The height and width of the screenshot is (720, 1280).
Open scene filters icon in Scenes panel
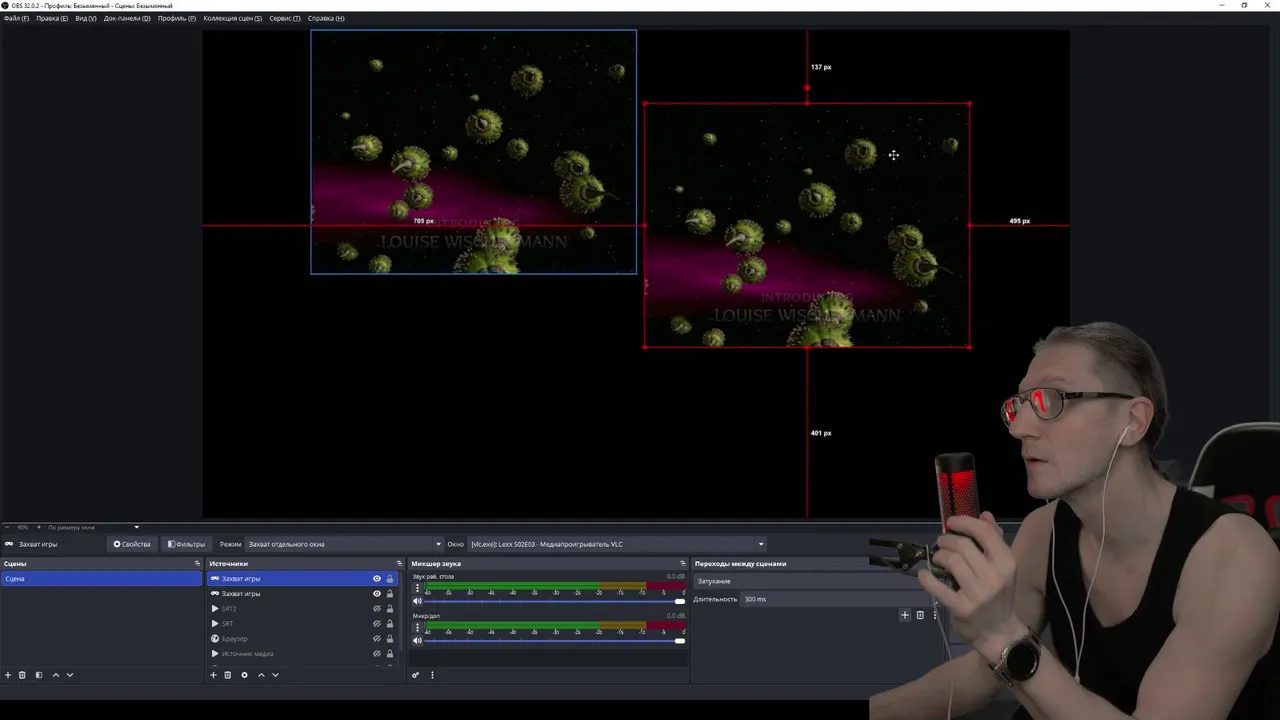pos(39,675)
